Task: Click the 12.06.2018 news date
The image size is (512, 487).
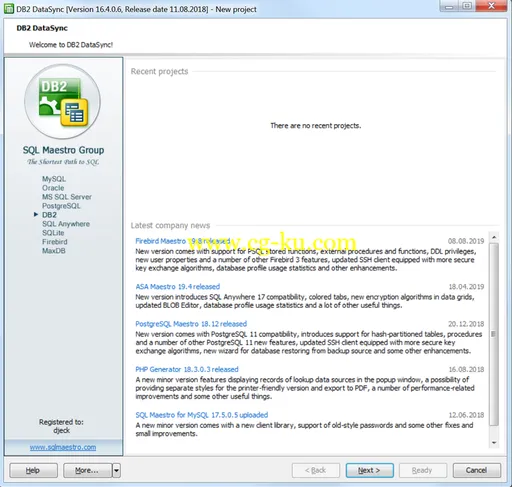Action: [x=466, y=415]
